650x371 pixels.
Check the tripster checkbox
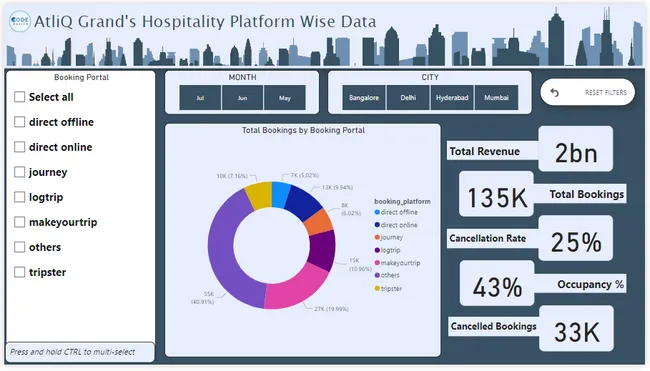[x=19, y=272]
